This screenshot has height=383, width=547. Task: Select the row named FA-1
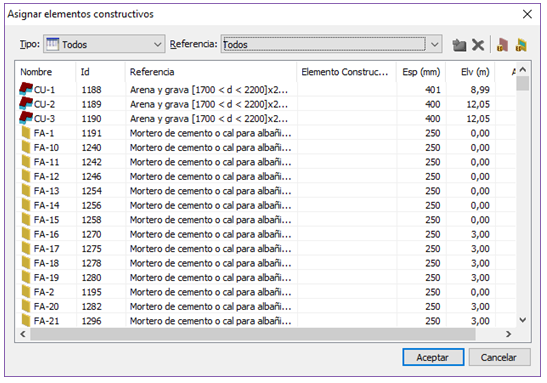[x=265, y=133]
